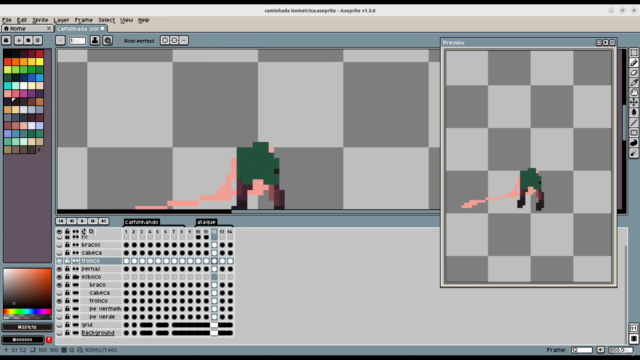The height and width of the screenshot is (360, 640).
Task: Select the Blur tool
Action: tap(633, 153)
